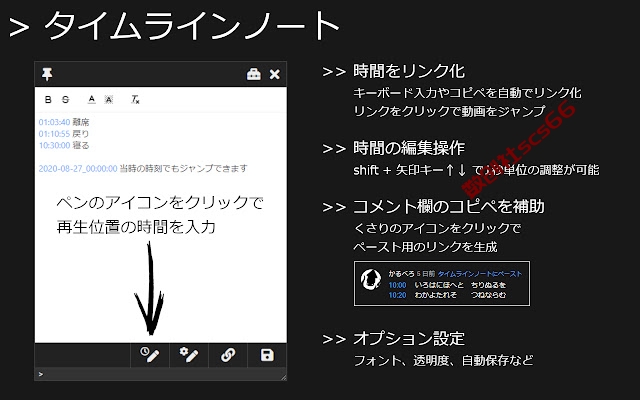640x400 pixels.
Task: Toggle bold formatting (B)
Action: [x=48, y=99]
